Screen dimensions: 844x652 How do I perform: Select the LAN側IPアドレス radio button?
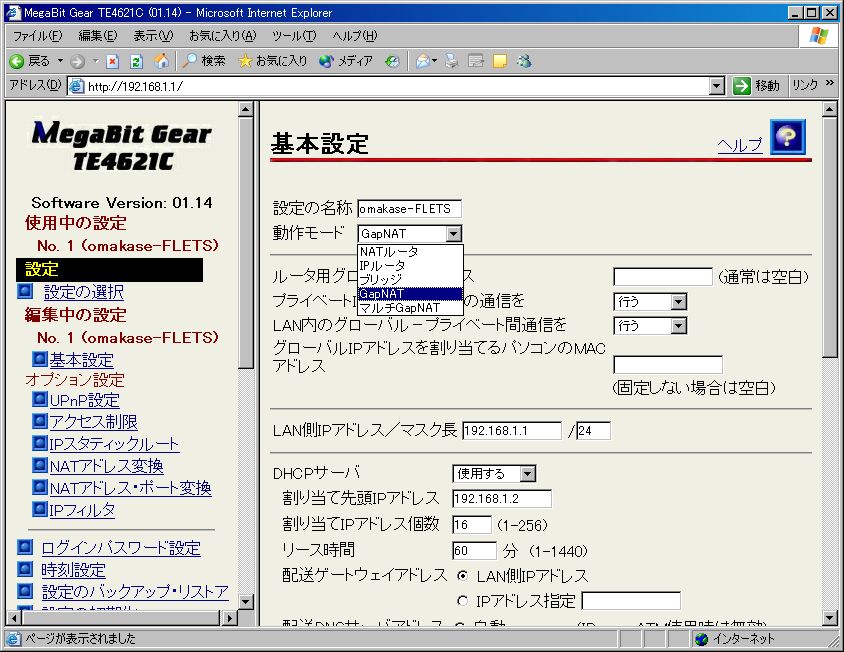coord(462,576)
